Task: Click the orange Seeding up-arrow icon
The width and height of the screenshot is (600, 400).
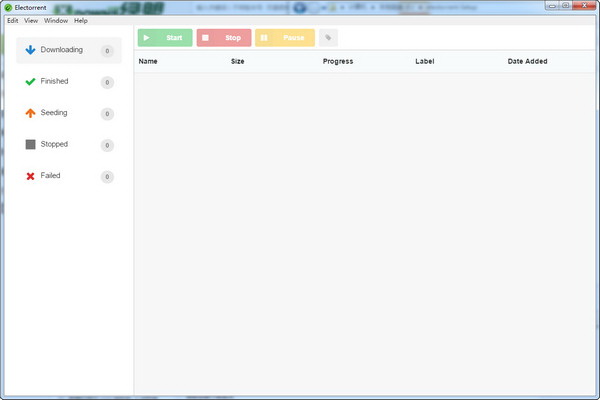Action: (30, 113)
